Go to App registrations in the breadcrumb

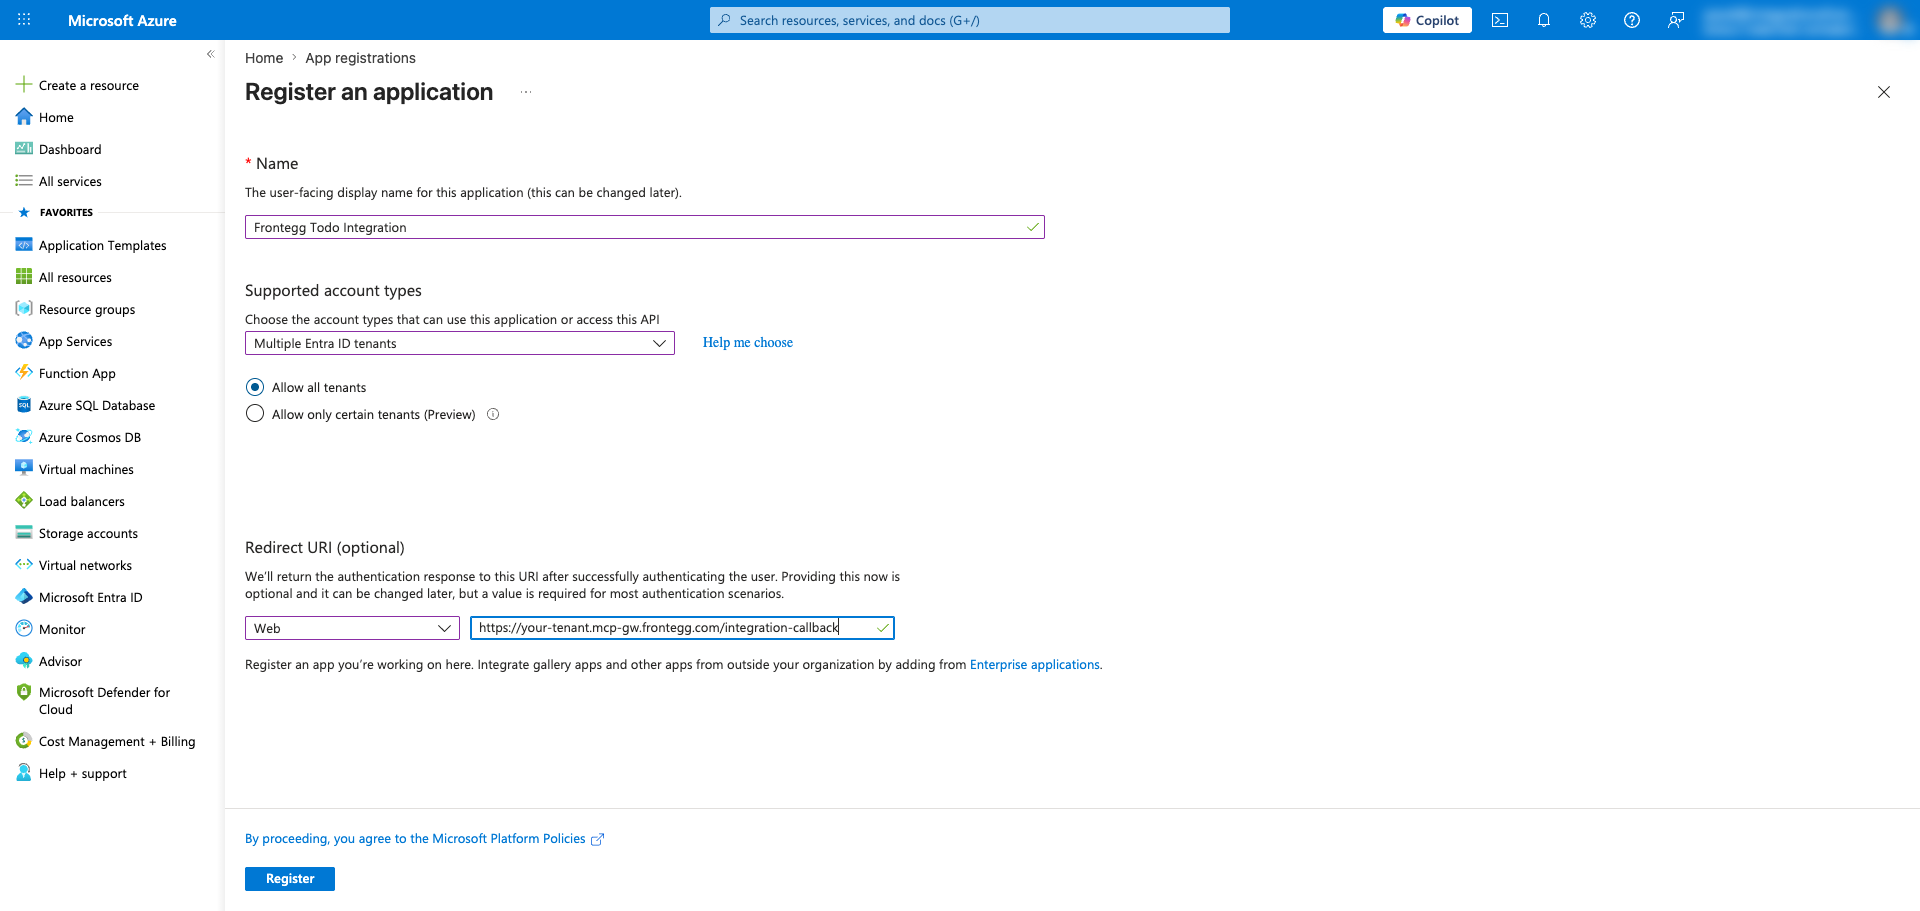click(361, 58)
